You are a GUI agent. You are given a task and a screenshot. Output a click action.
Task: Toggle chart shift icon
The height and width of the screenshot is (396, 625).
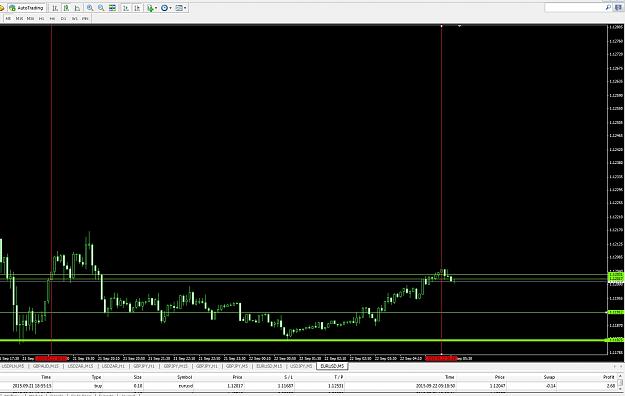point(137,8)
